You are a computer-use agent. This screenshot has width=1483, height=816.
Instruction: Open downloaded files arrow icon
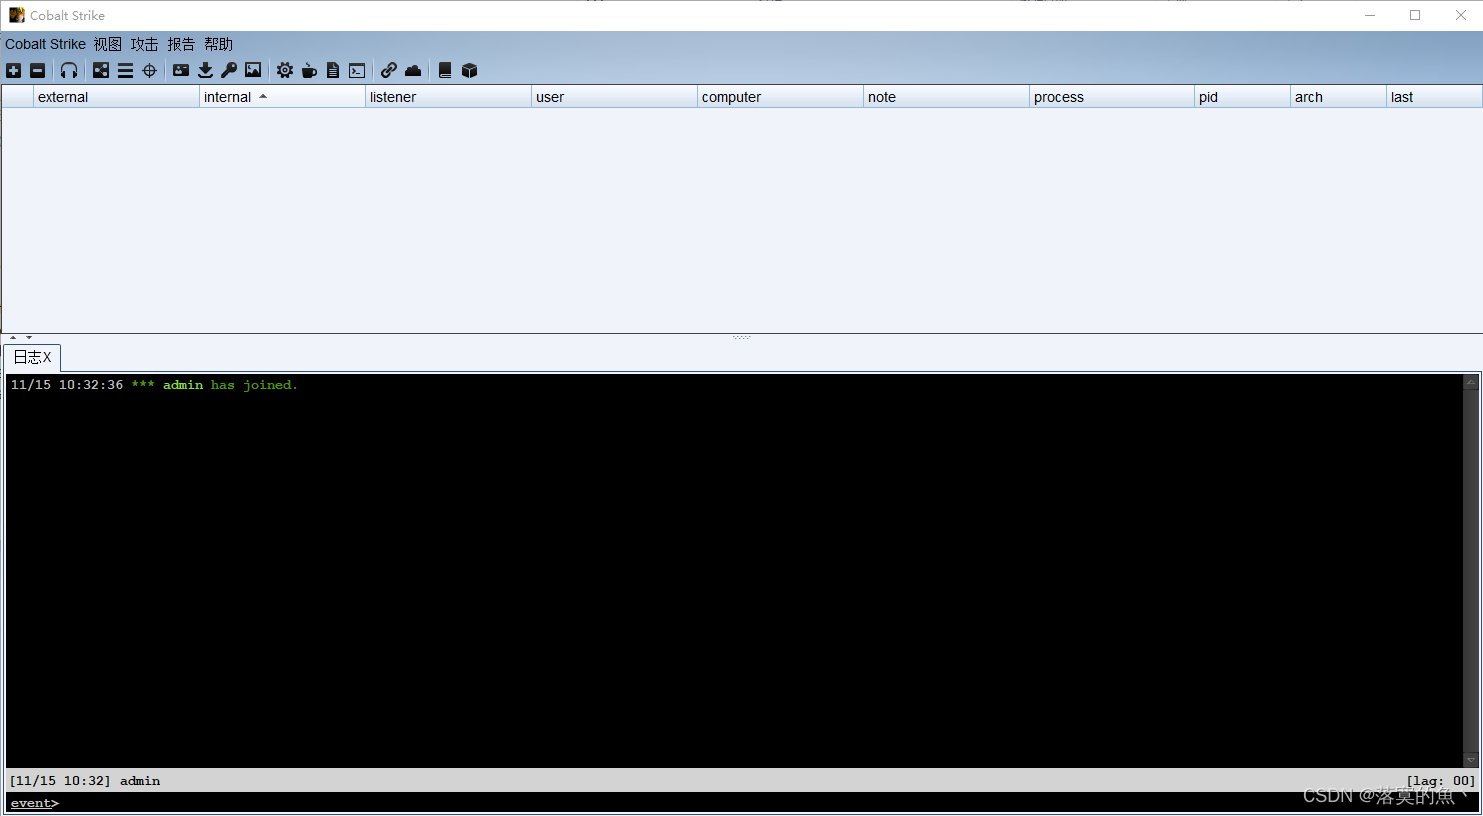click(x=205, y=70)
